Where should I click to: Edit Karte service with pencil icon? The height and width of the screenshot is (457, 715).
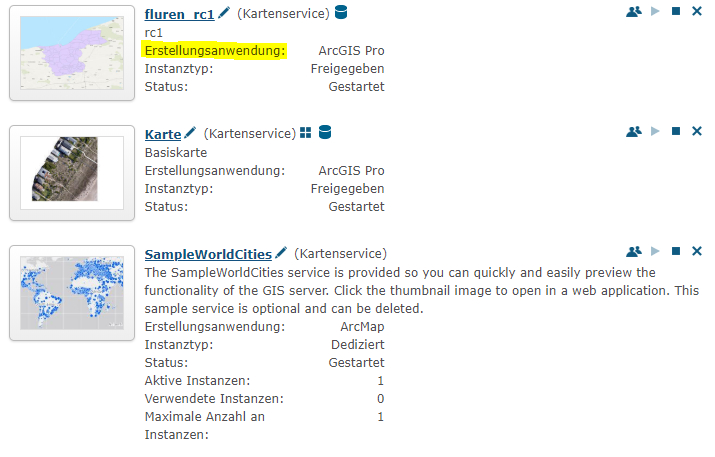tap(190, 133)
